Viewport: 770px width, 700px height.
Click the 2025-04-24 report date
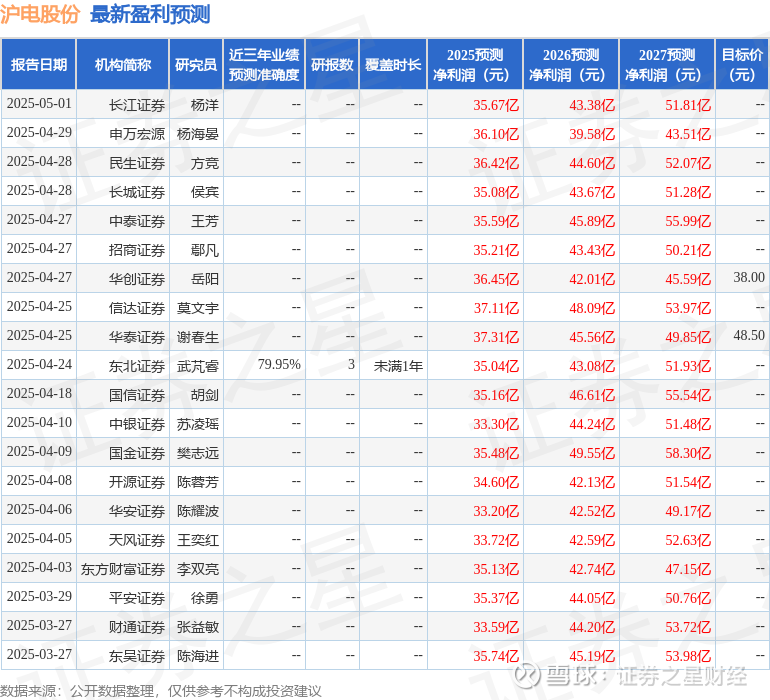click(39, 364)
